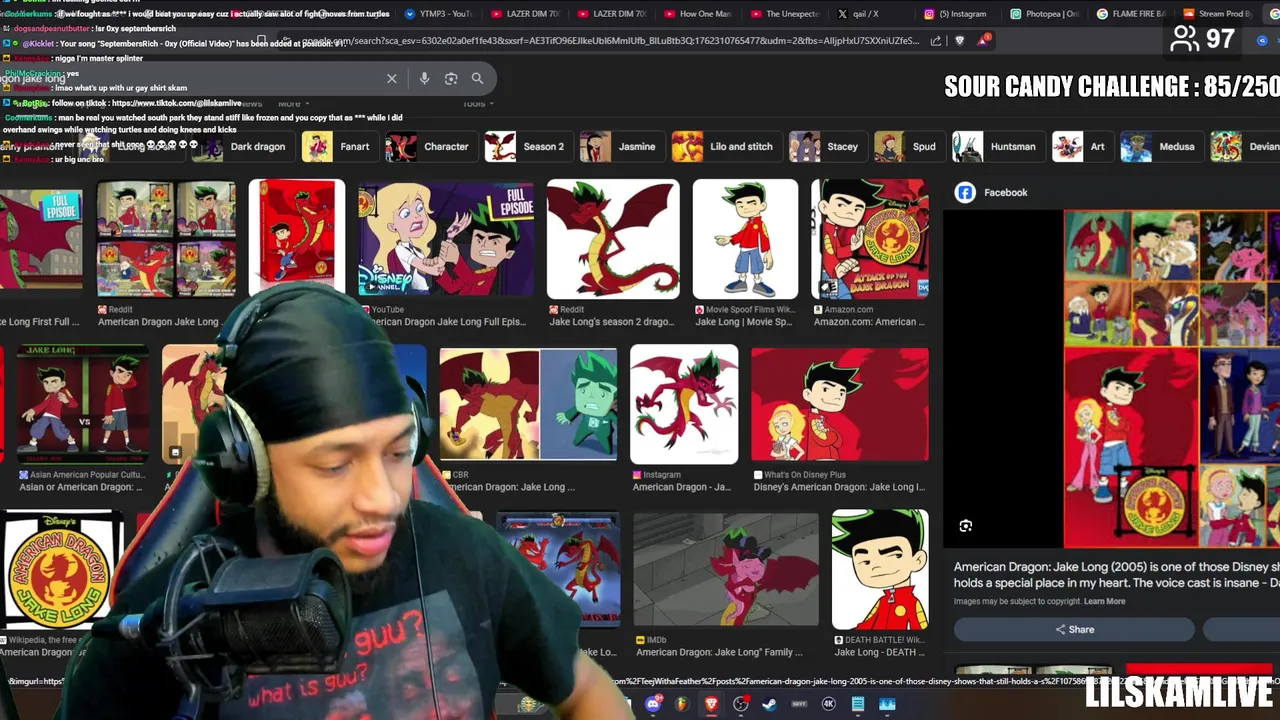Open the 4K downloader taskbar icon
This screenshot has height=720, width=1280.
828,704
